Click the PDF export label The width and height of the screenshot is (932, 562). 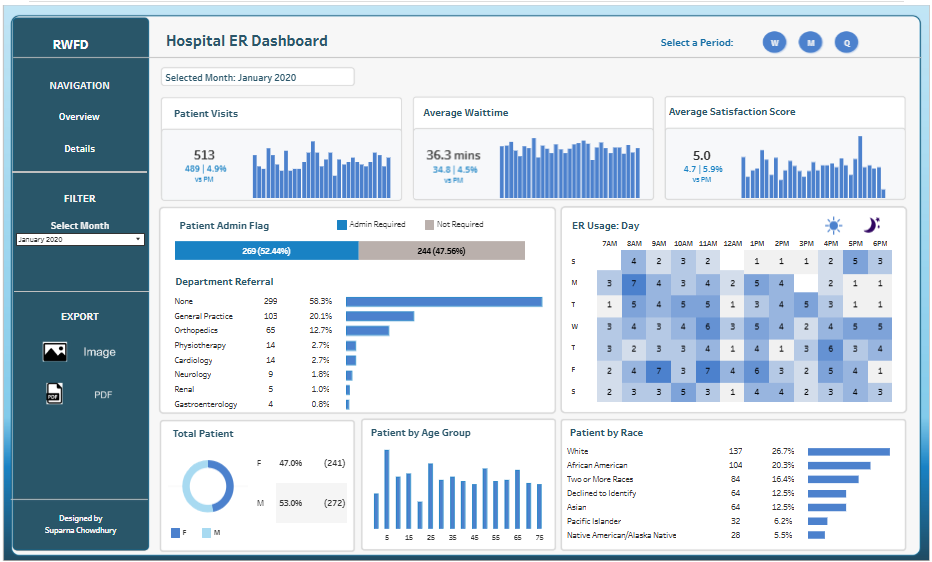point(103,394)
